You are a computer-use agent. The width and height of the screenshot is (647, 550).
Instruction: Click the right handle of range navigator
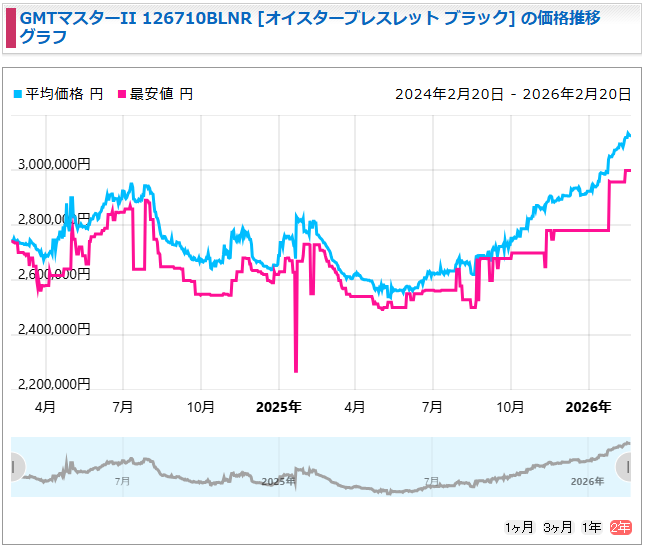point(625,467)
